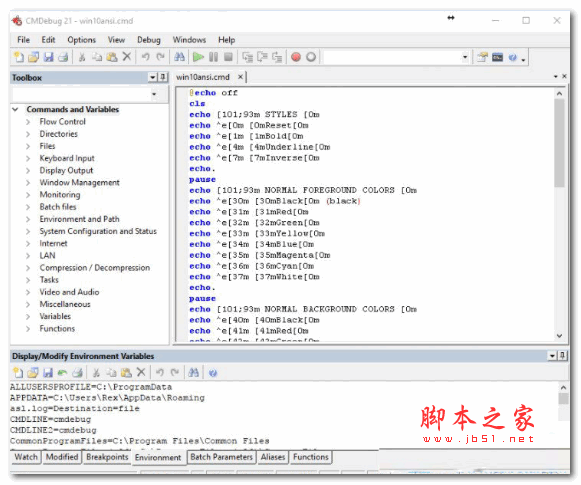This screenshot has width=581, height=485.
Task: Clear breakpoints with the hollow circle icon
Action: click(x=311, y=57)
